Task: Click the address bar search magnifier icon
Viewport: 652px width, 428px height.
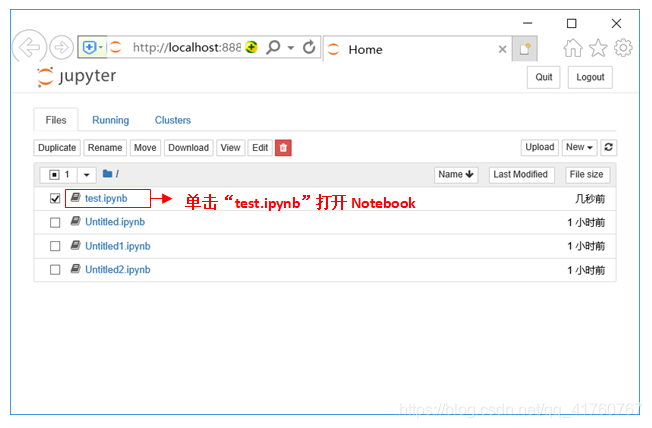Action: pos(273,47)
